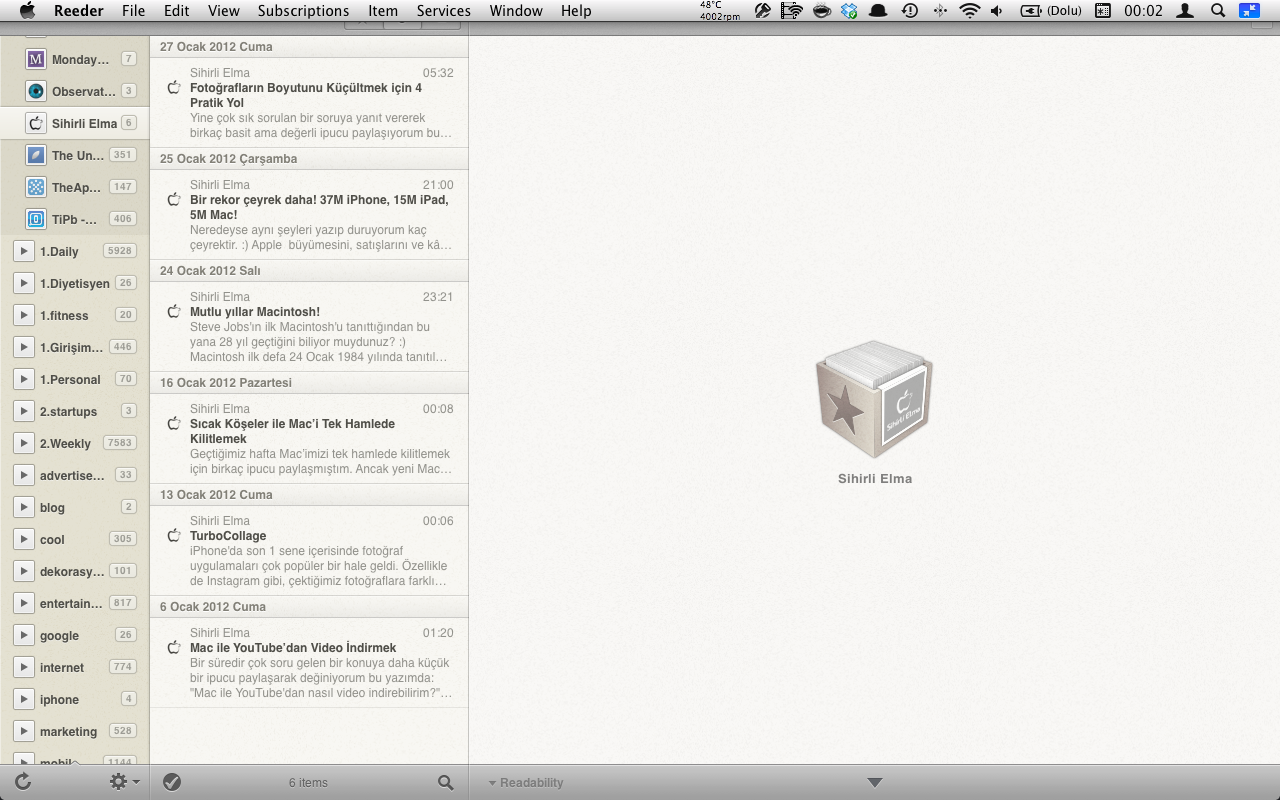
Task: Select the TiPb feed icon
Action: [36, 219]
